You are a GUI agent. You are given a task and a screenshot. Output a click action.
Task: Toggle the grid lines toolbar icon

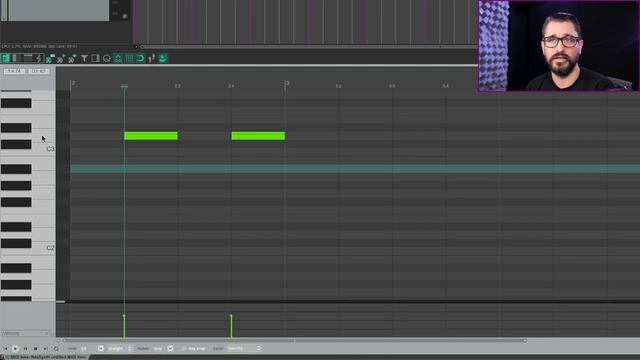(x=129, y=58)
